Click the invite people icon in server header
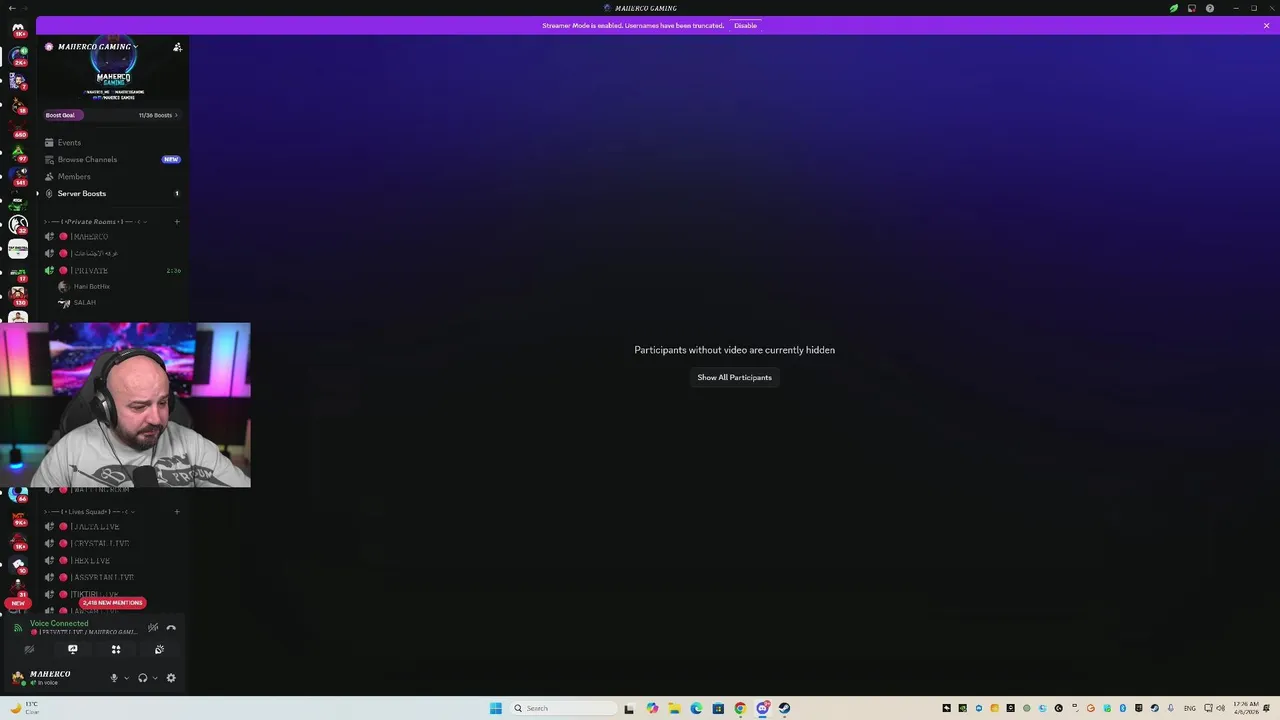Image resolution: width=1280 pixels, height=720 pixels. [x=177, y=47]
